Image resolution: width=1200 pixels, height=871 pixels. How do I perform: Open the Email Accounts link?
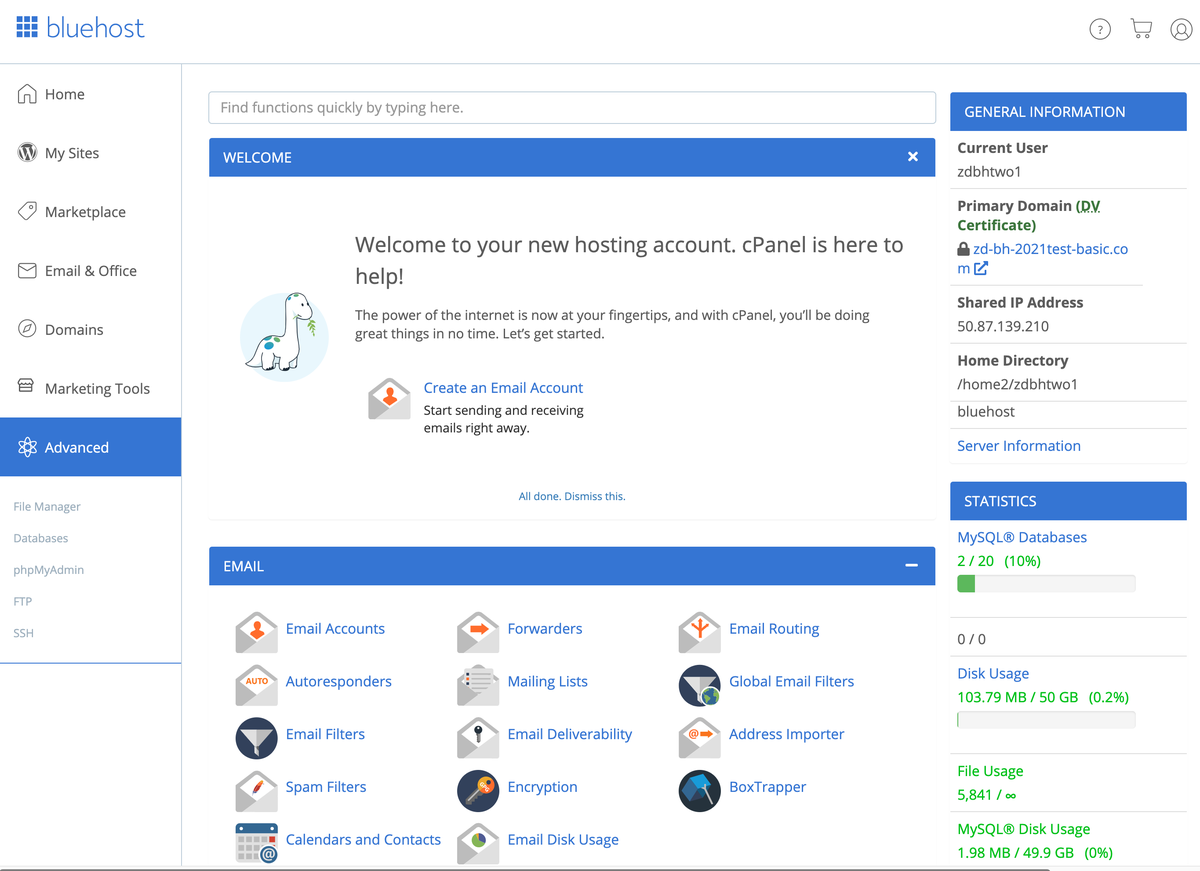click(335, 629)
